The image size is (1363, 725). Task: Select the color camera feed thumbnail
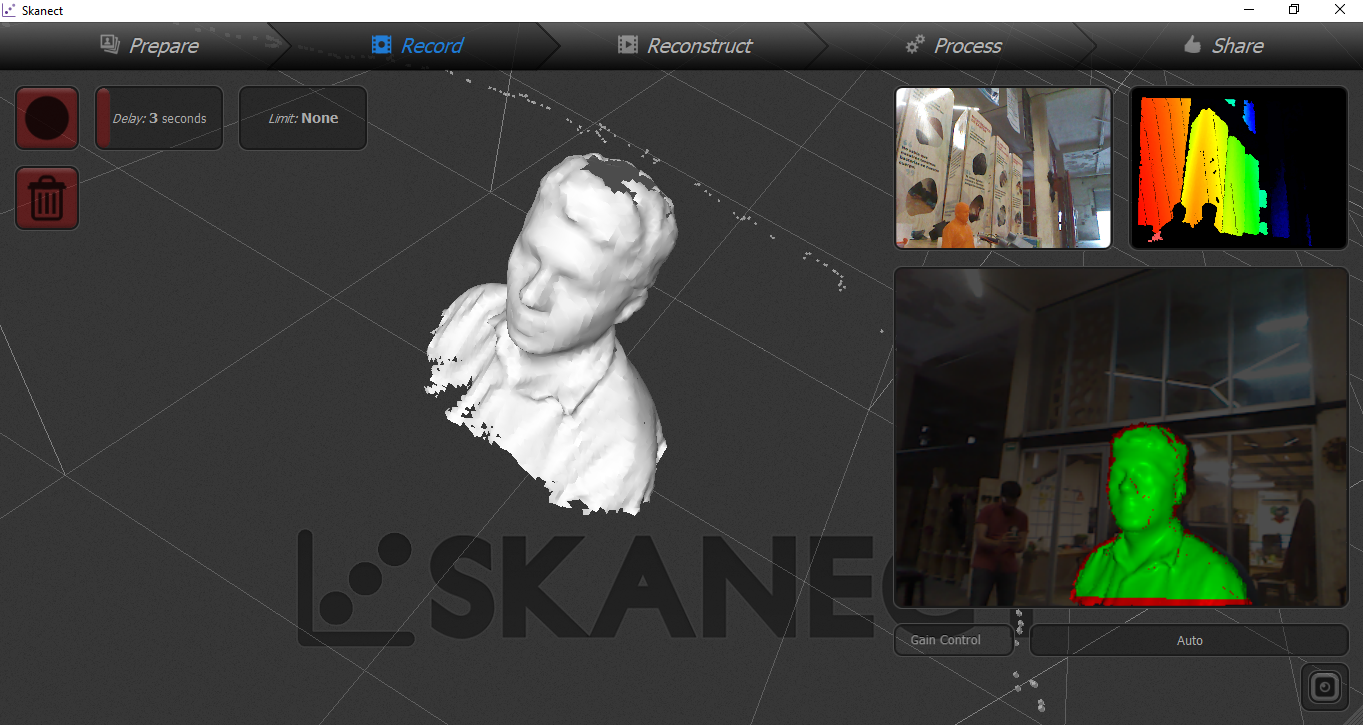1003,168
